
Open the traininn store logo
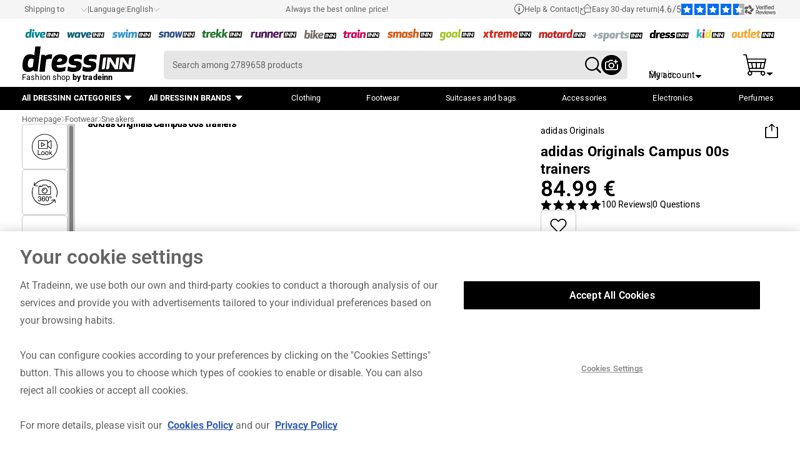tap(361, 34)
